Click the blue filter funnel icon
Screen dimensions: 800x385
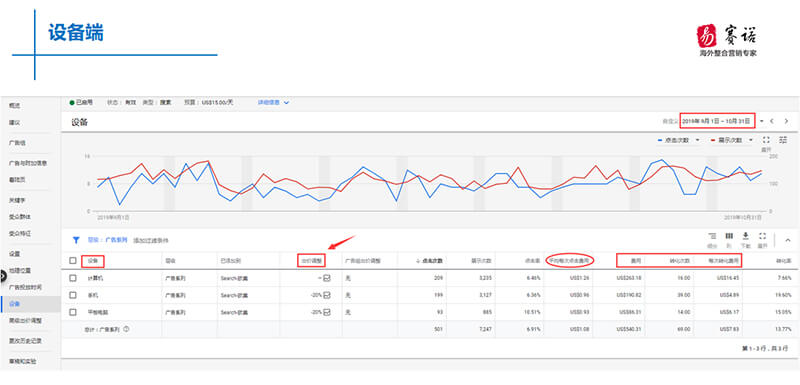pos(76,240)
